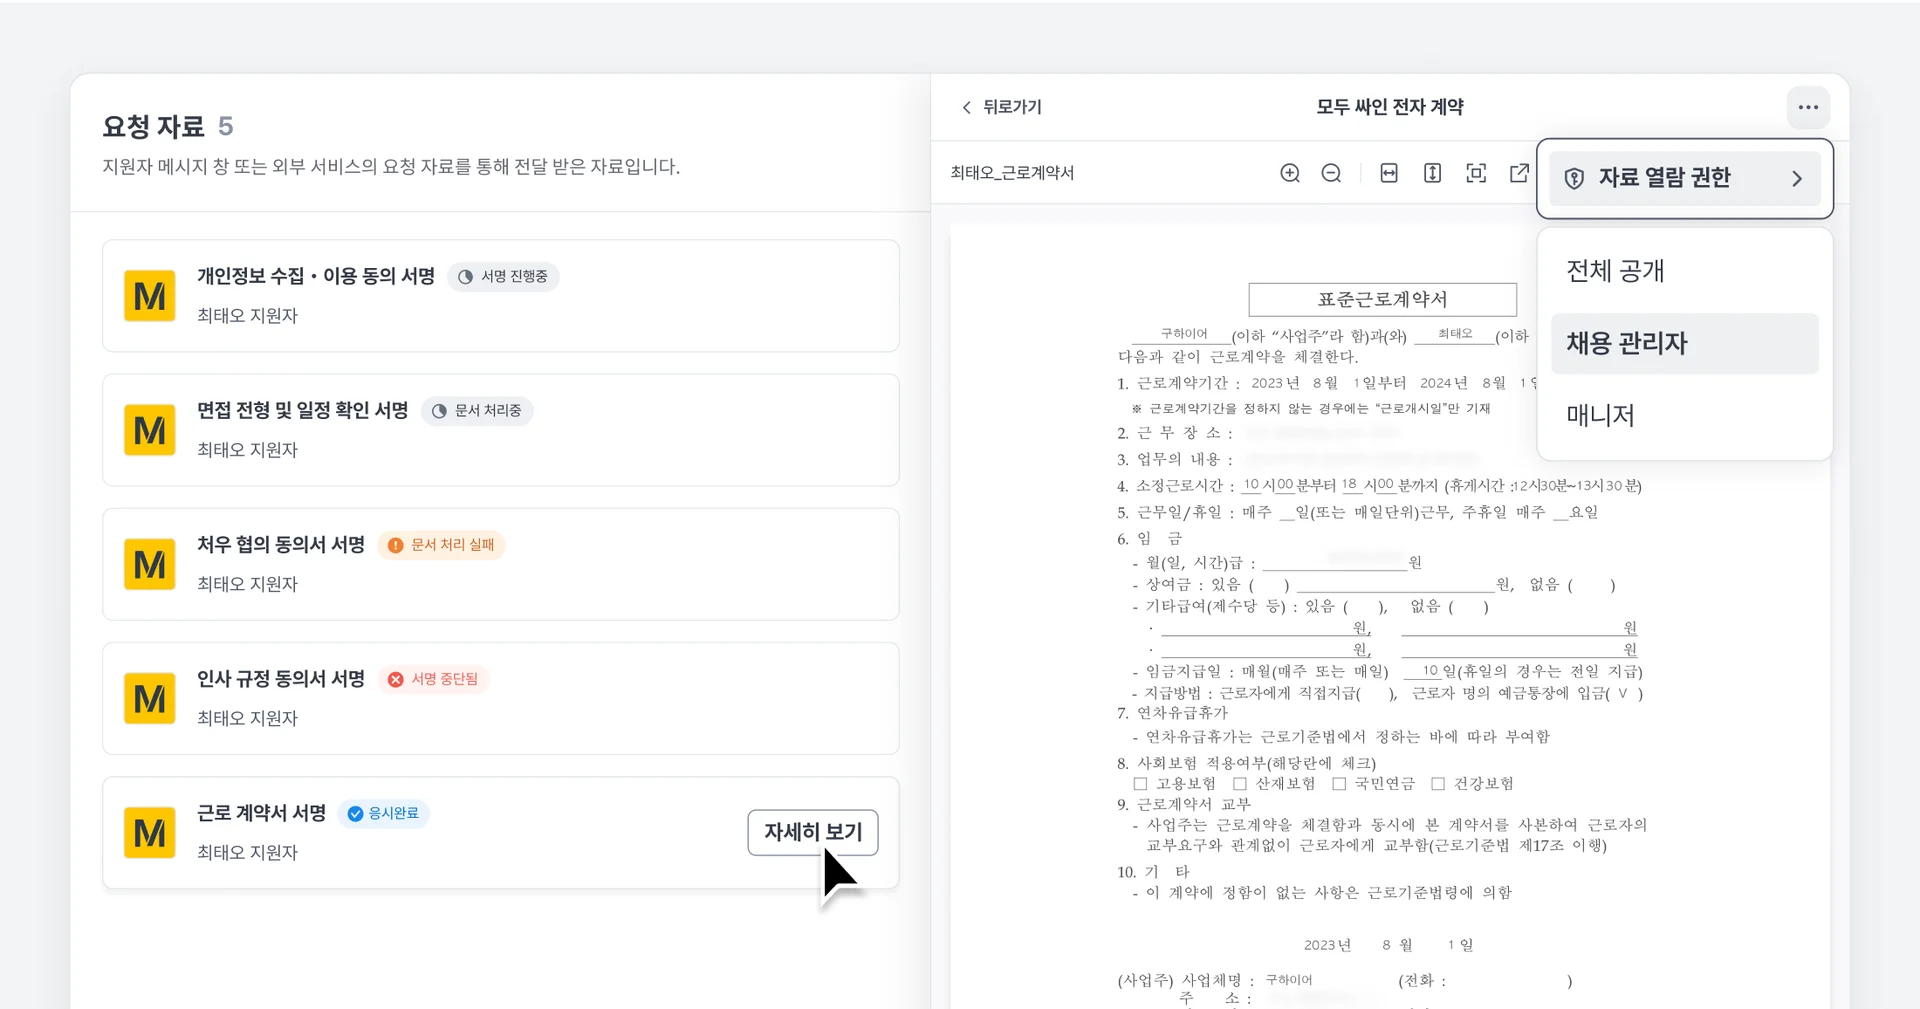Click the 자세히 보기 button
This screenshot has width=1920, height=1009.
pyautogui.click(x=812, y=832)
